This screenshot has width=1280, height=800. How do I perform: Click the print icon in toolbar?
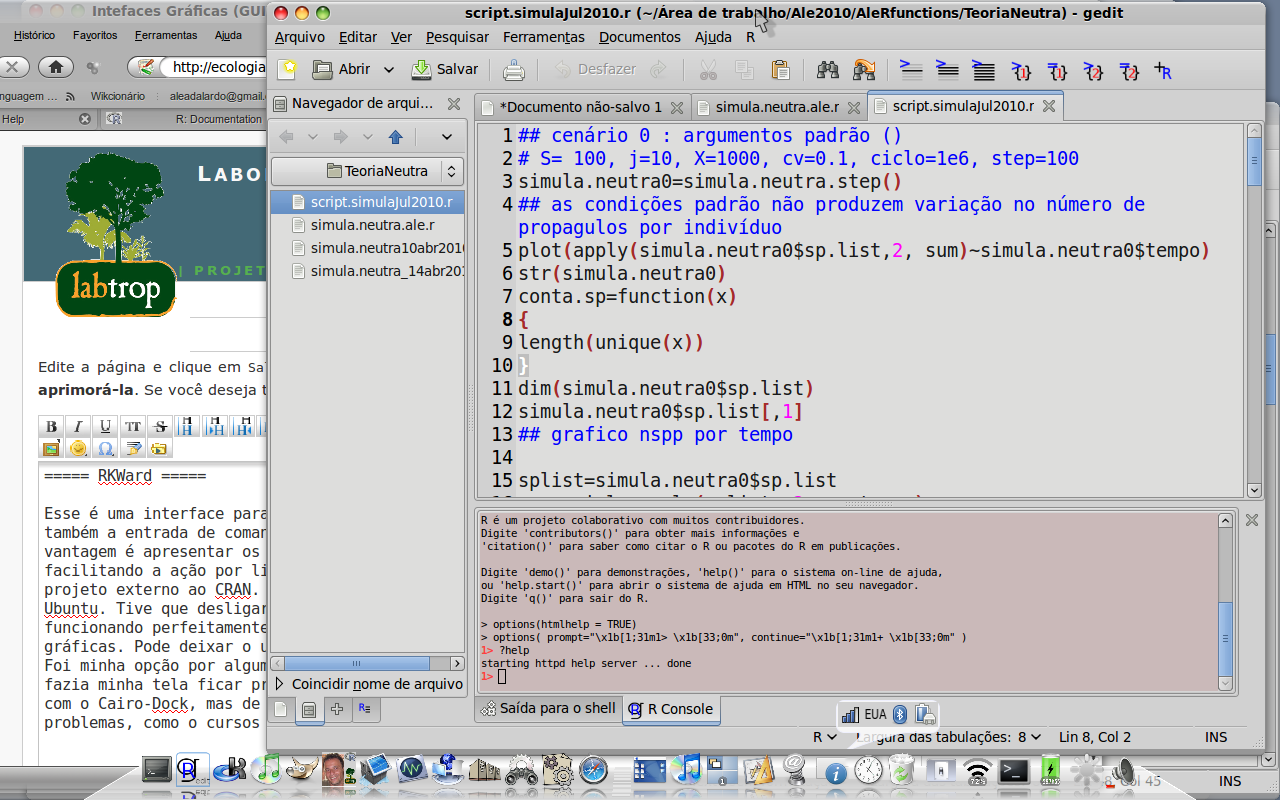(x=513, y=70)
